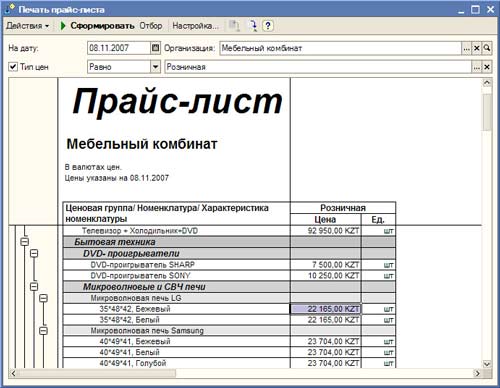Select the 7 500,00 KZT price cell

click(326, 265)
